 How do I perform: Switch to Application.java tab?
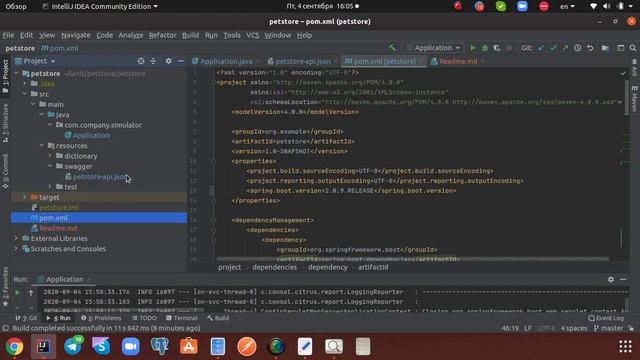click(x=226, y=61)
